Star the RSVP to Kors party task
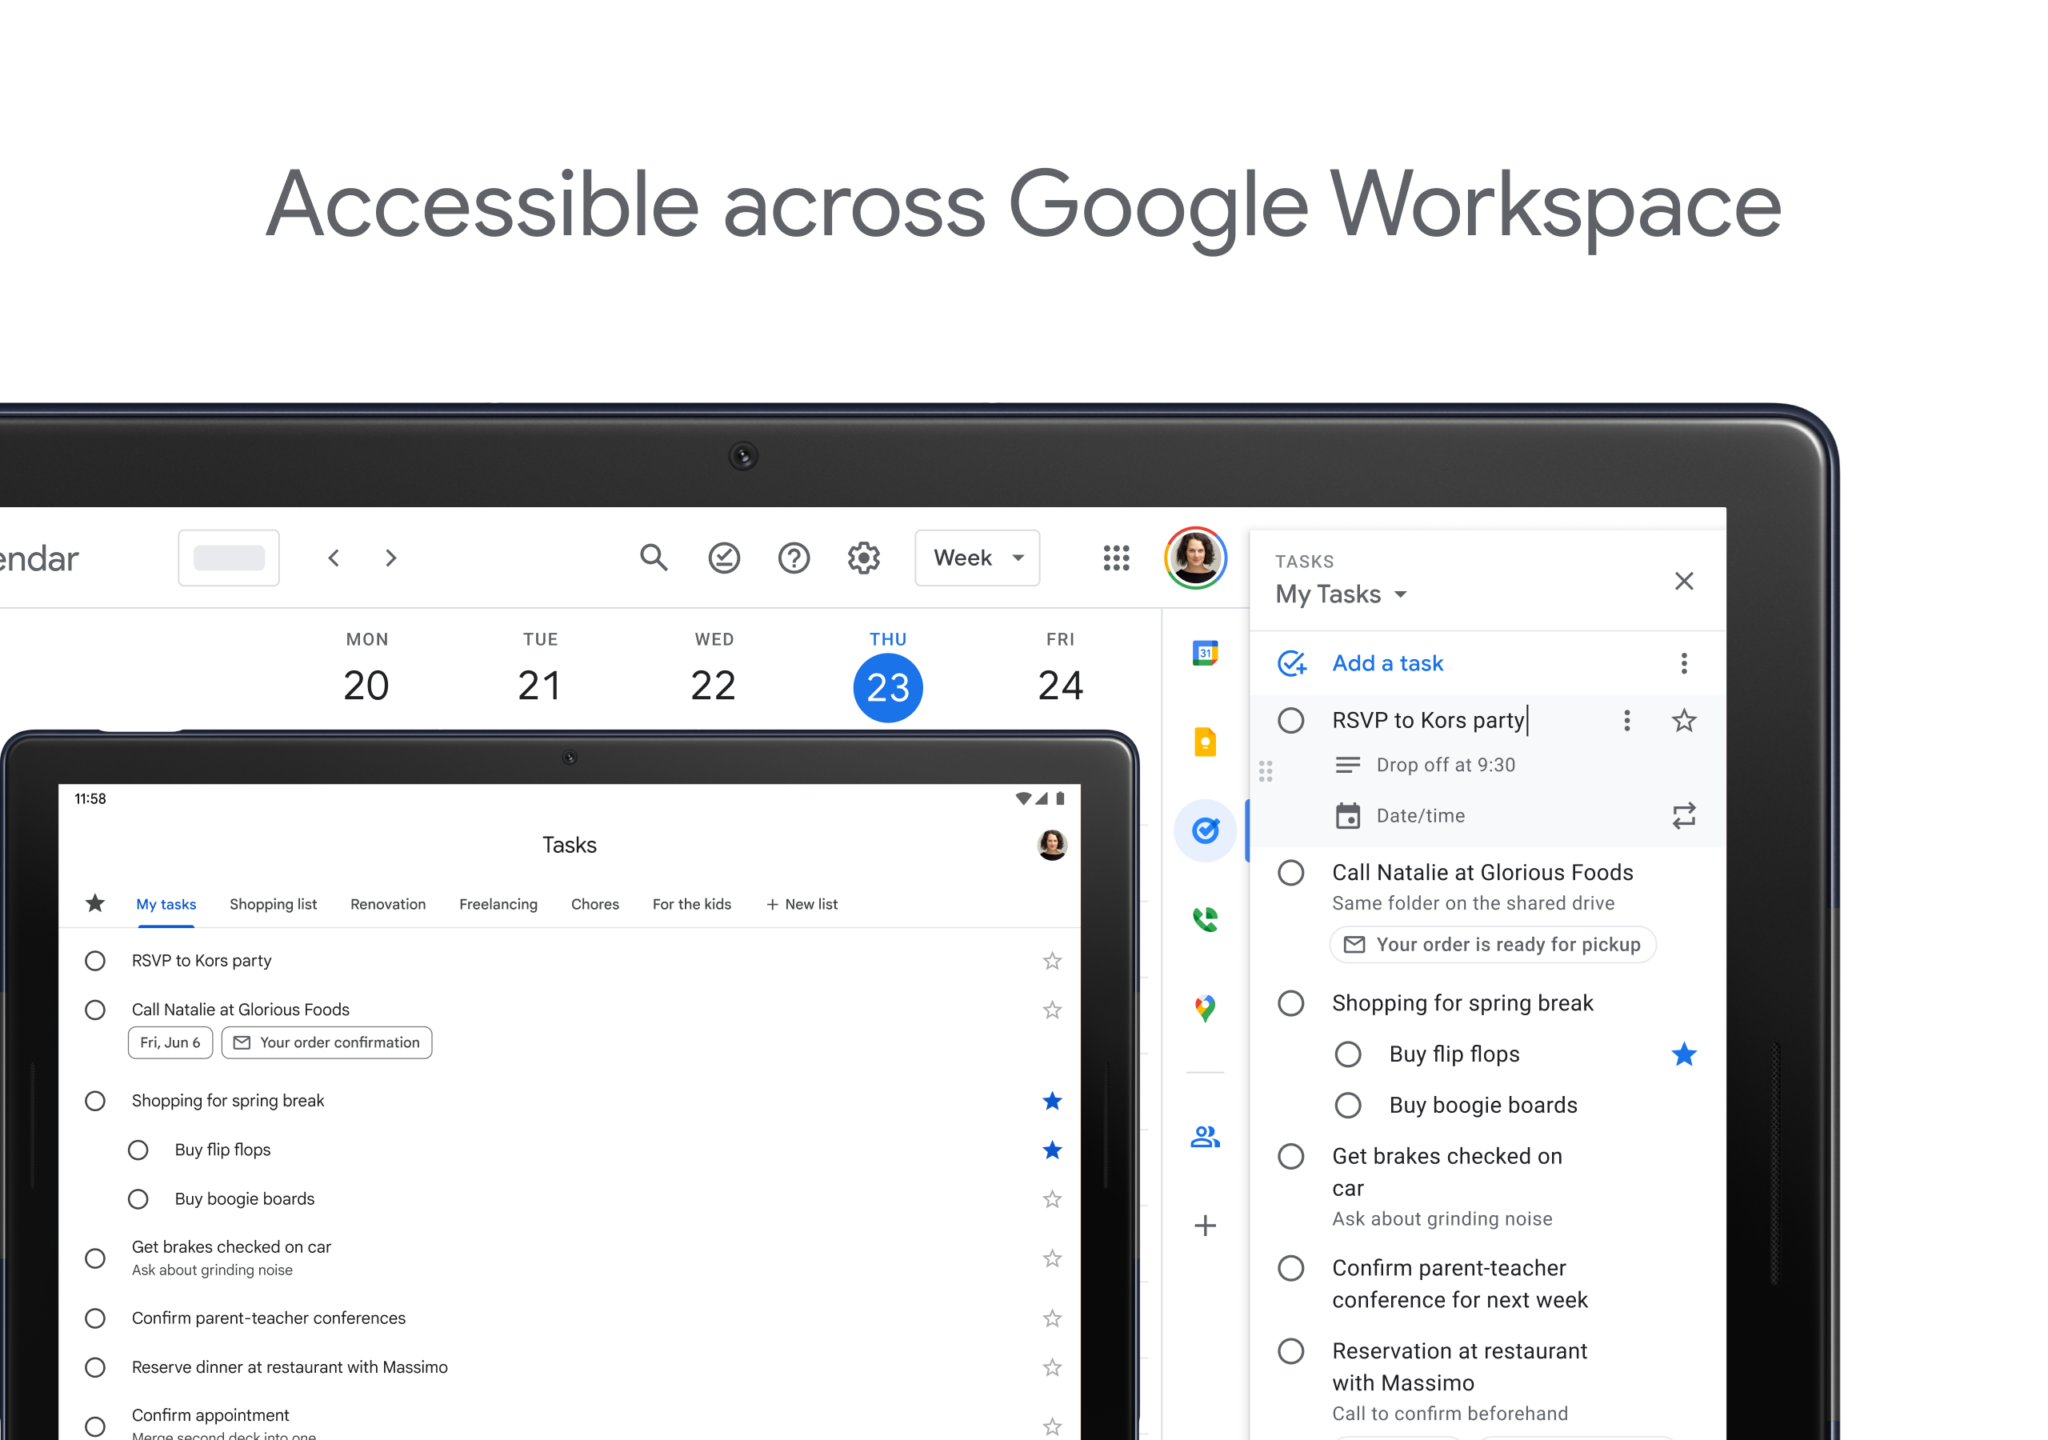 1684,720
